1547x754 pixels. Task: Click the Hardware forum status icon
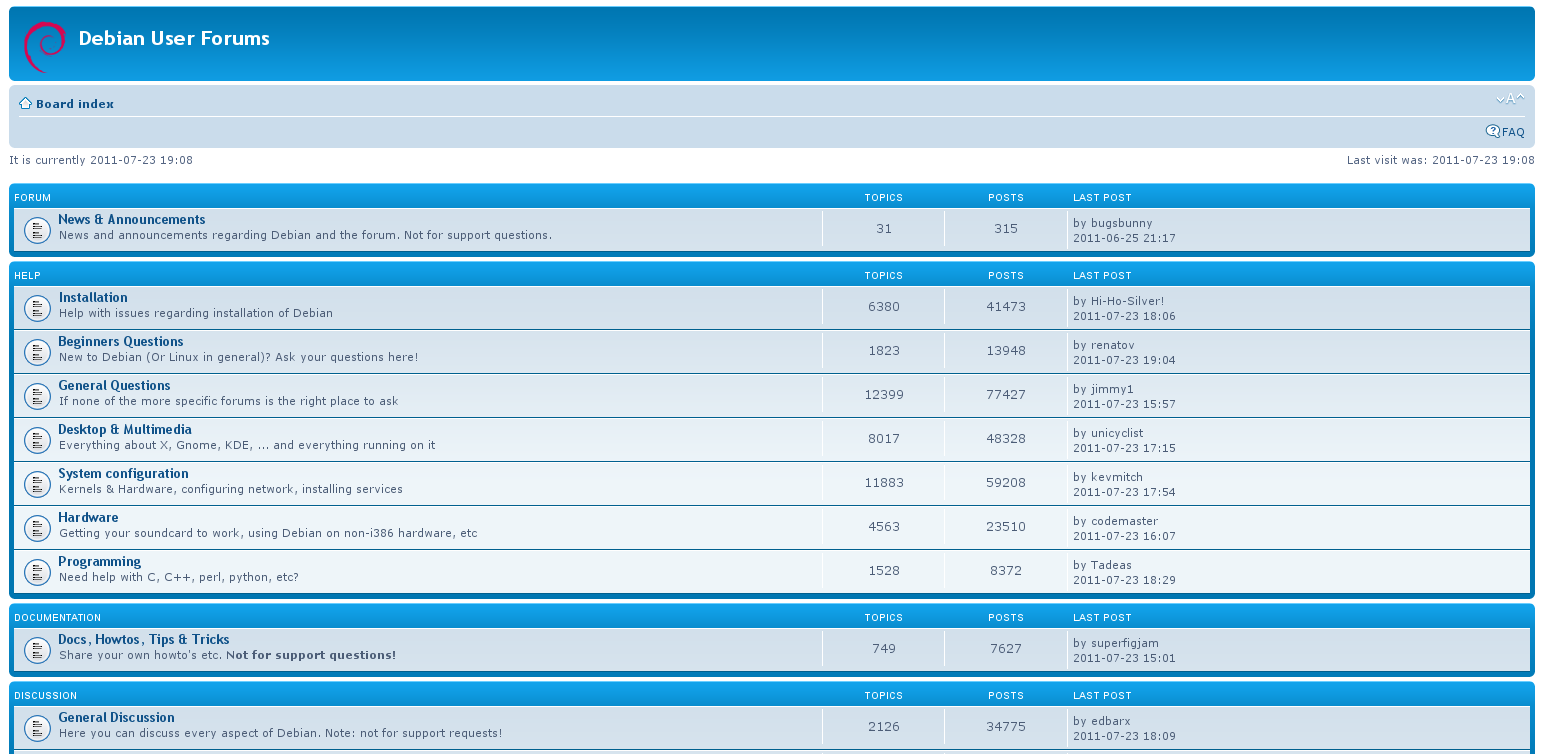tap(37, 528)
